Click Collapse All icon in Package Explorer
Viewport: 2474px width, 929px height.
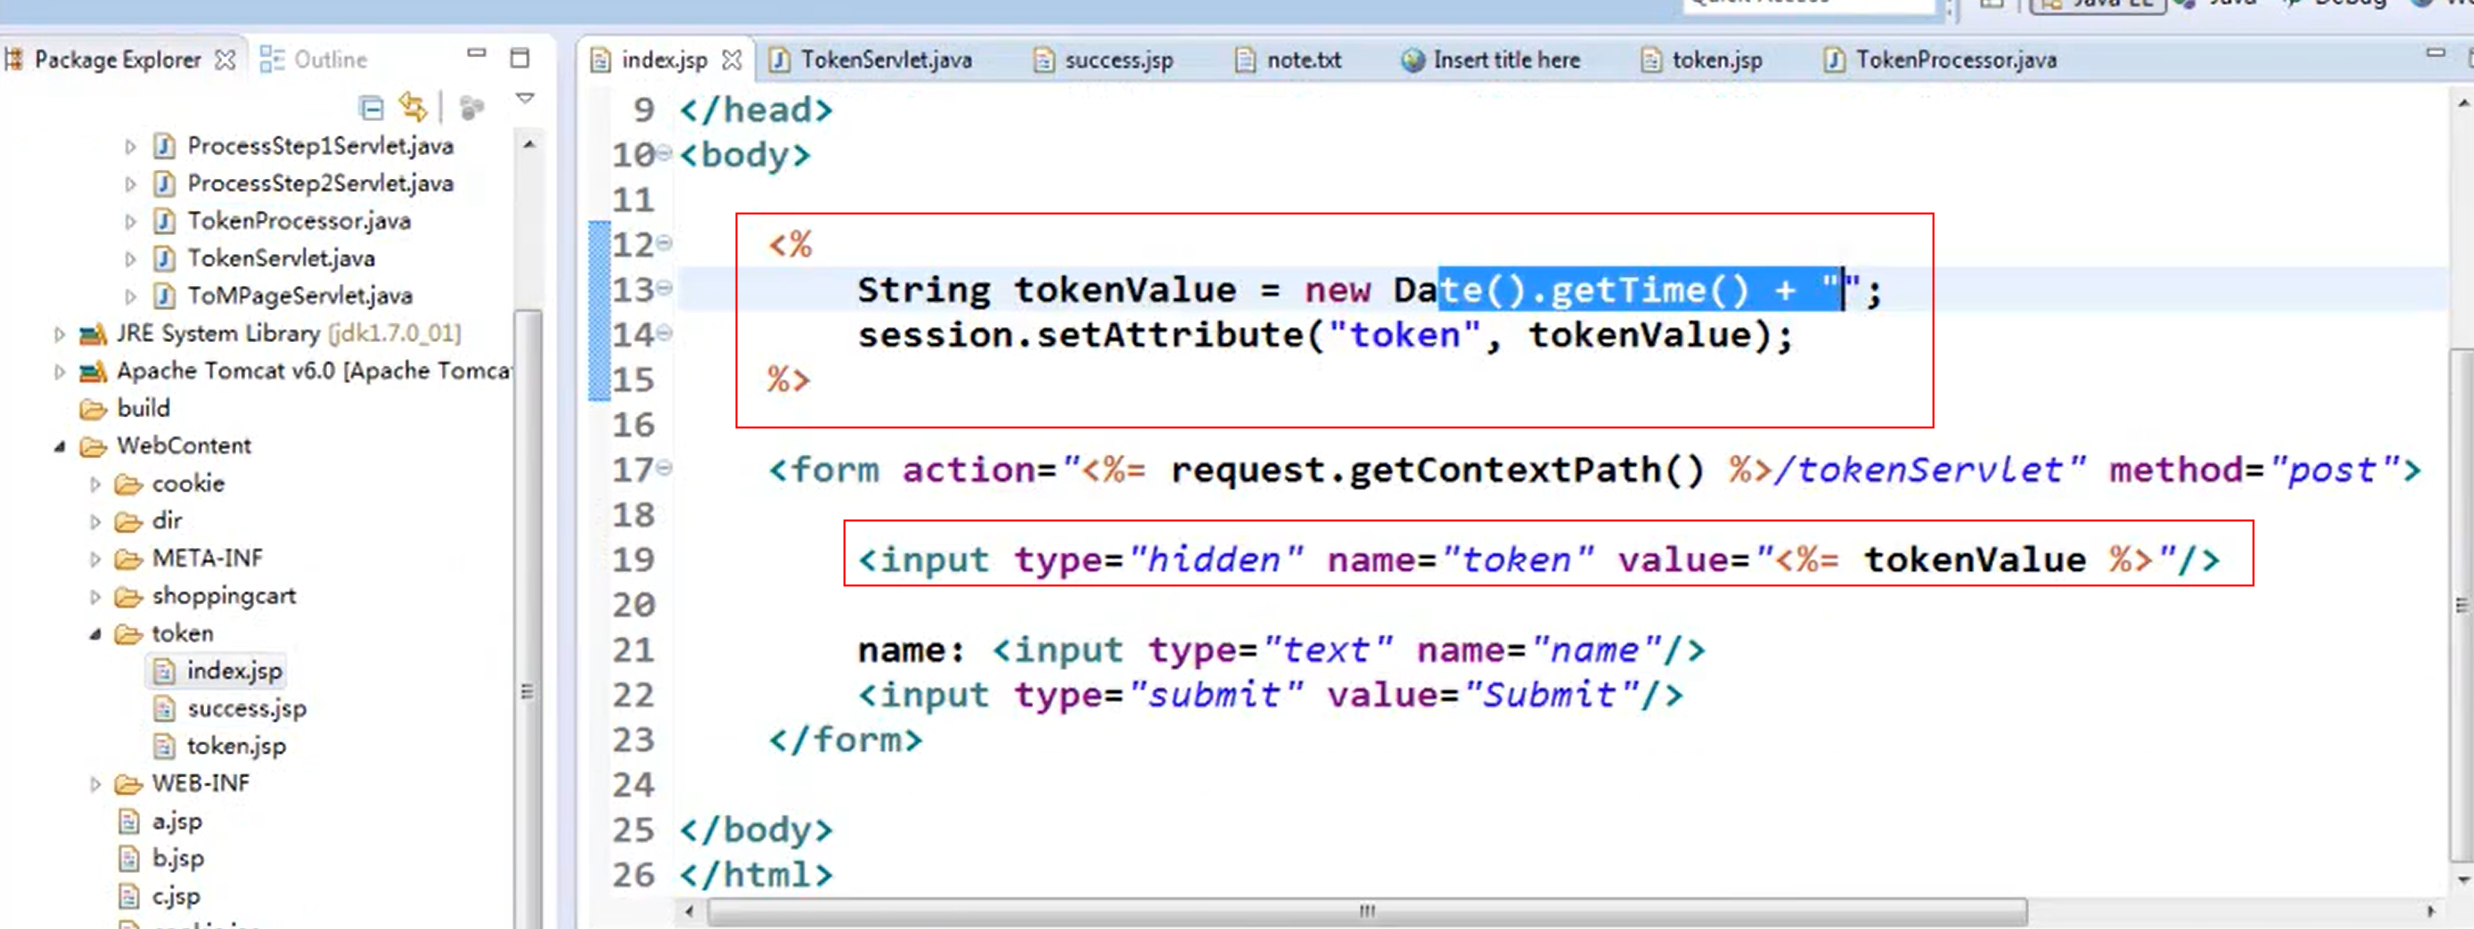(x=371, y=107)
